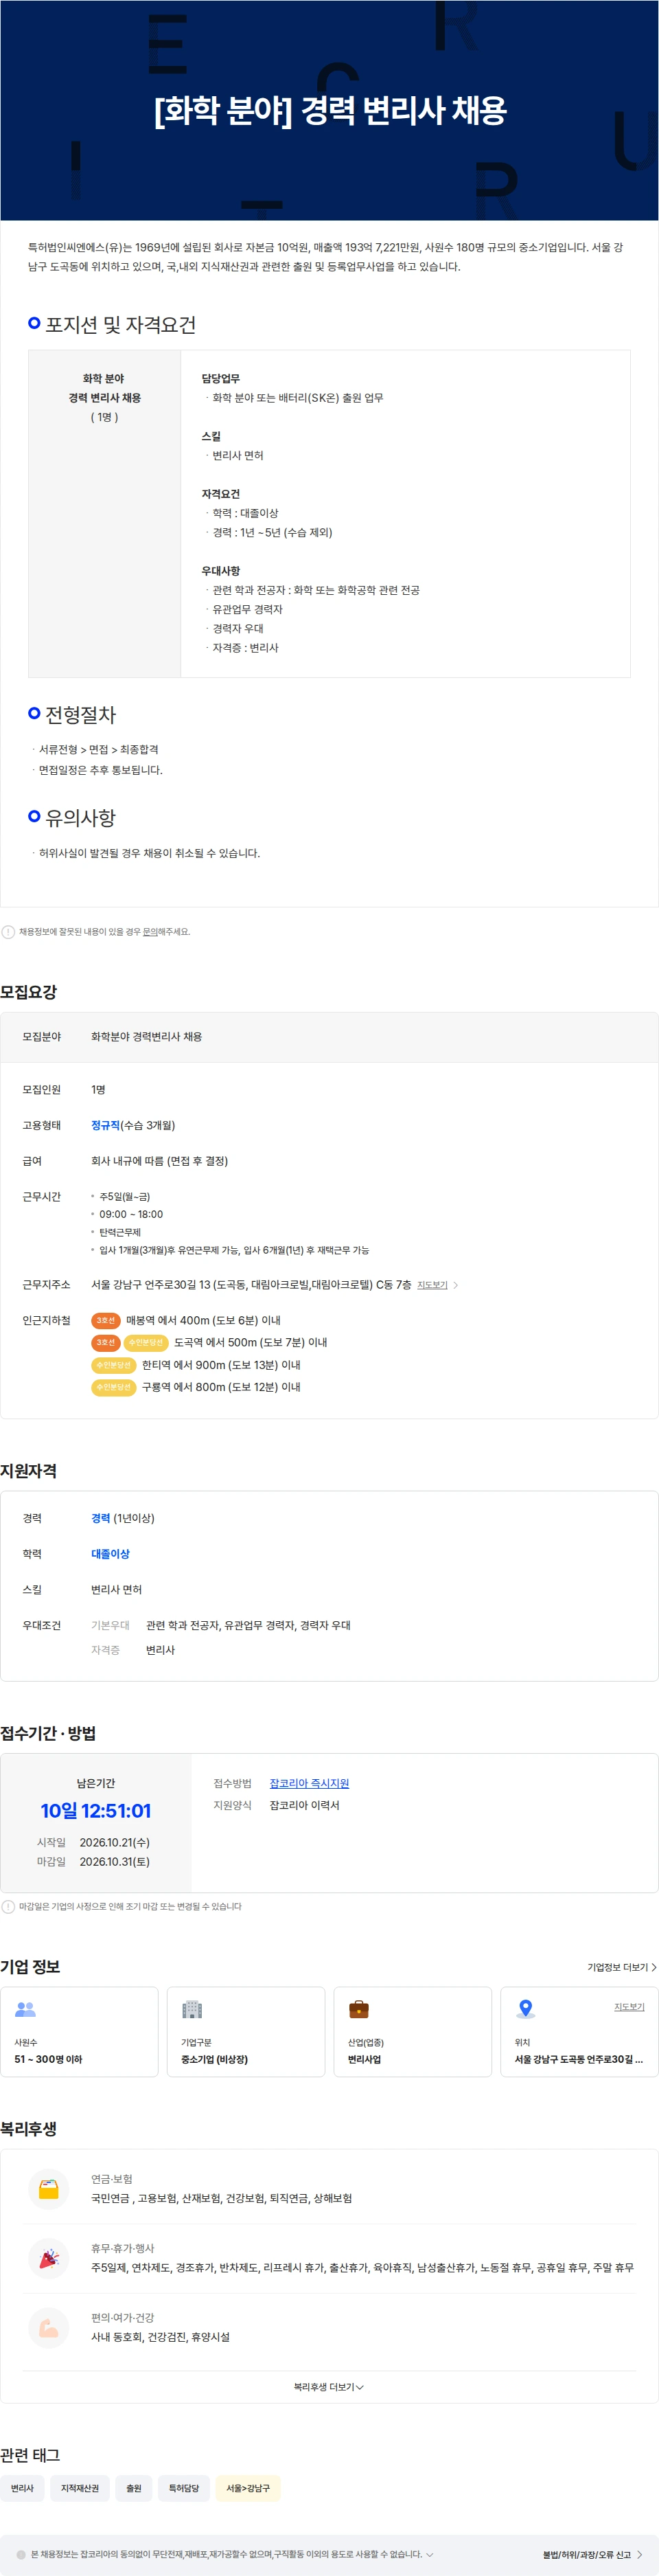Viewport: 659px width, 2576px height.
Task: Click the 문의 link for wrong job info
Action: pyautogui.click(x=149, y=931)
